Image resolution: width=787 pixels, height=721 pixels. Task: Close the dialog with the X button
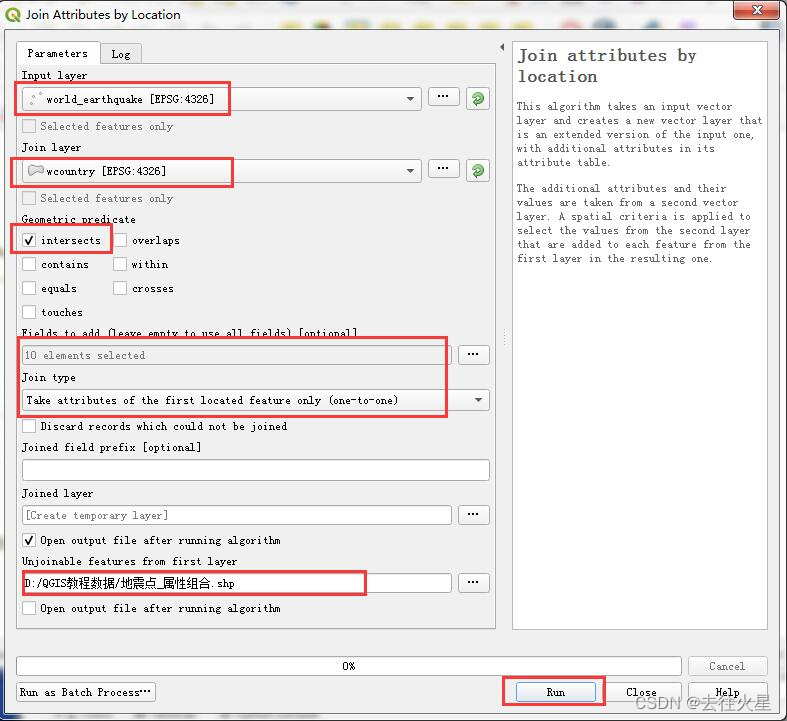click(x=757, y=10)
